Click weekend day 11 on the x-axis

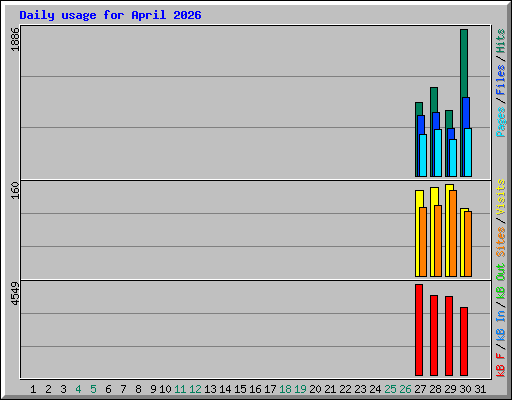coord(180,389)
